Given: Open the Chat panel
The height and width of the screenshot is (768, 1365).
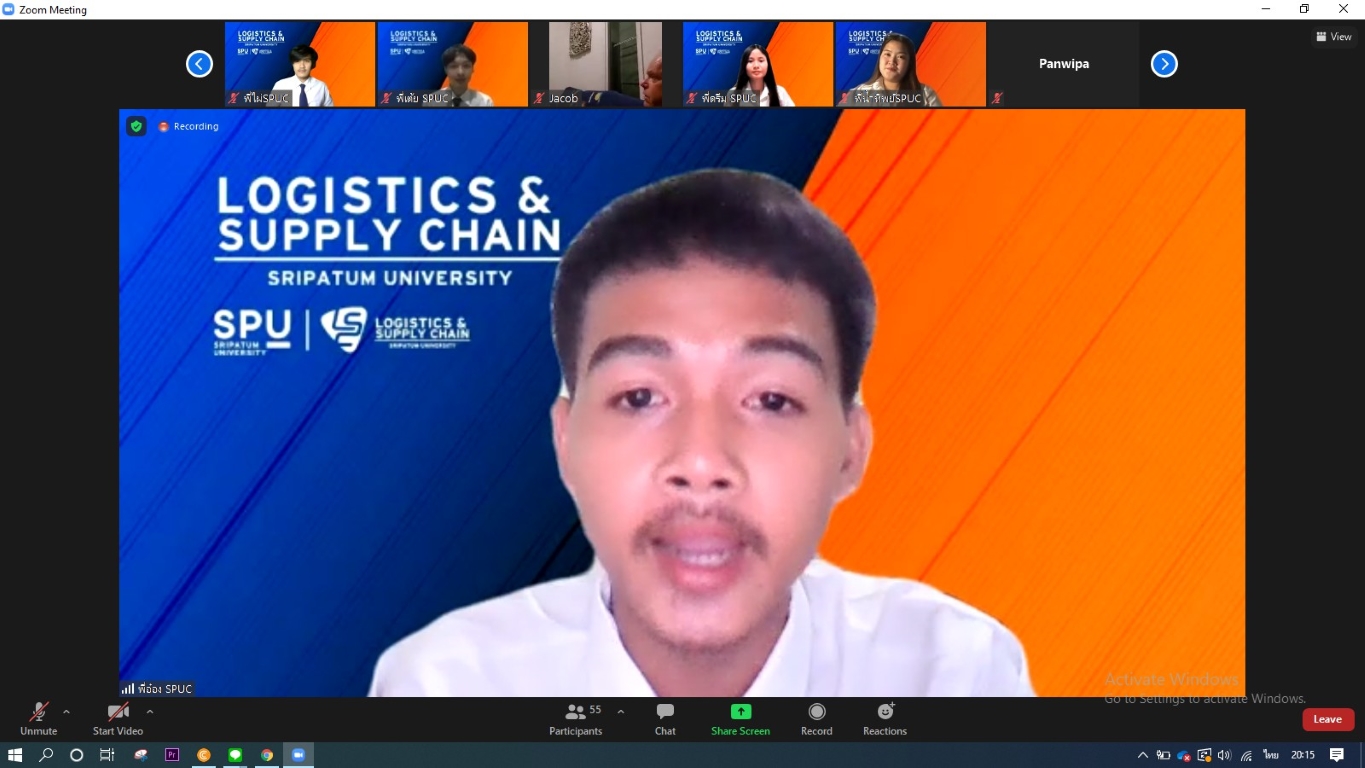Looking at the screenshot, I should pos(665,718).
